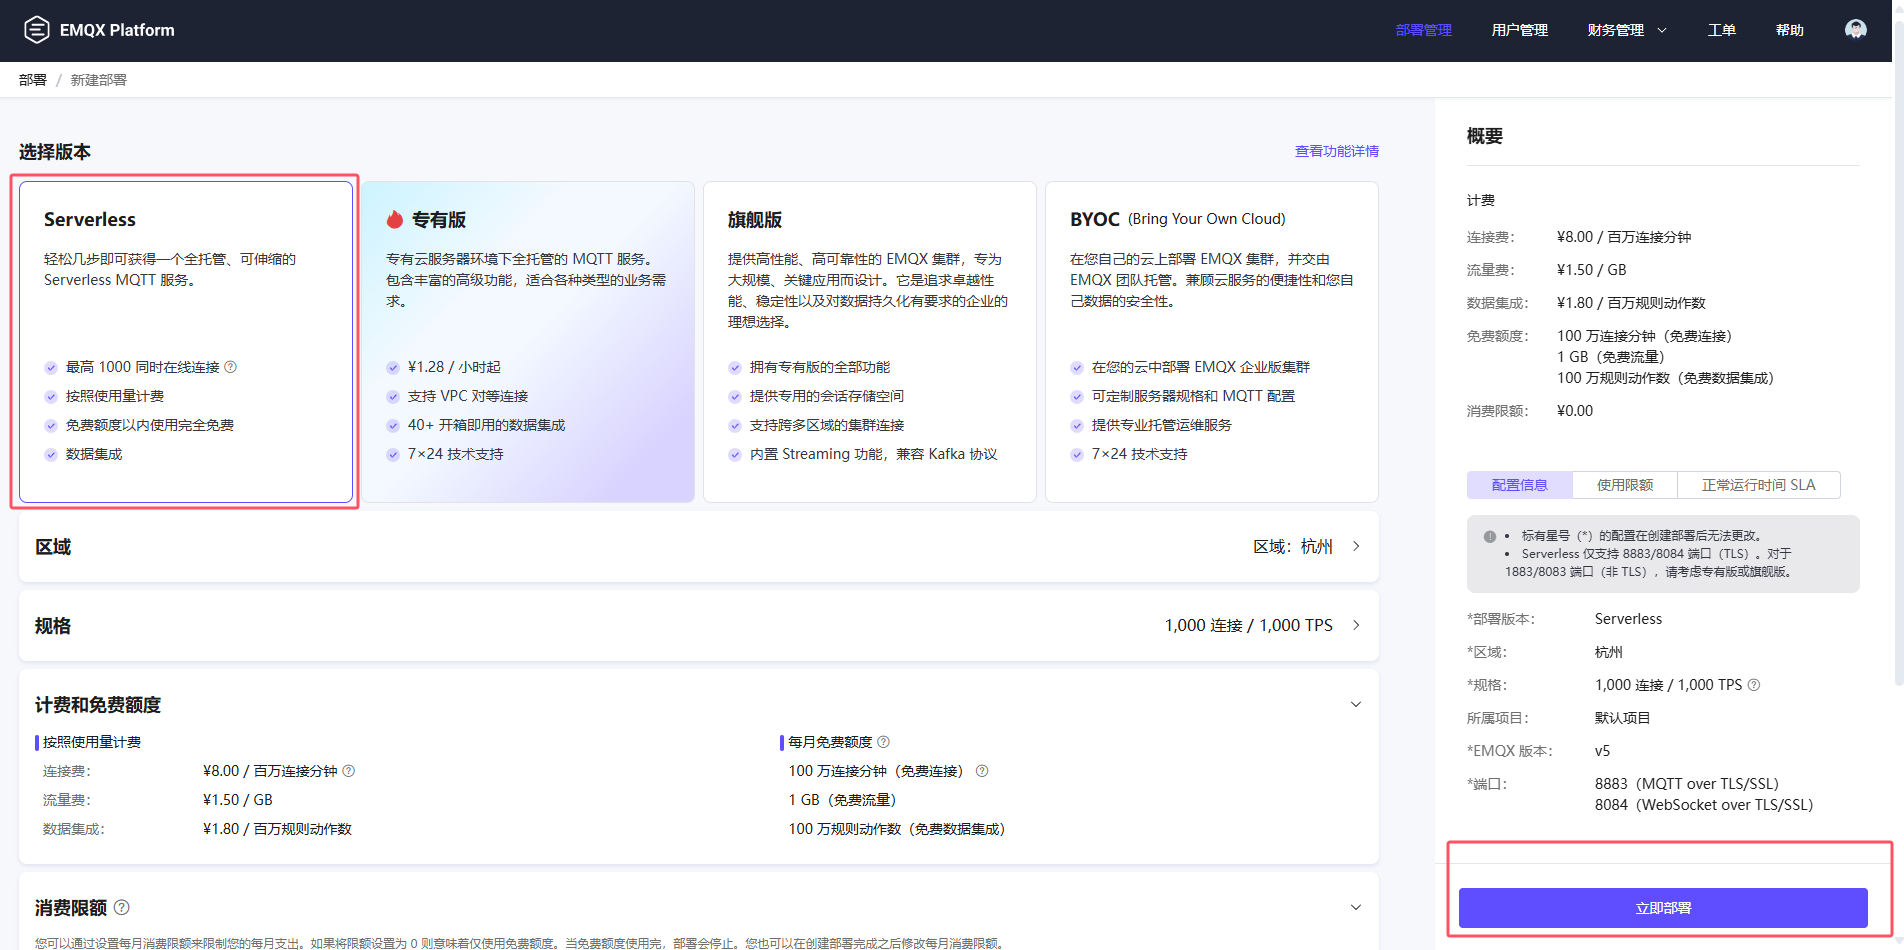Screen dimensions: 1904x950
Task: Click the flame icon on 专有版 card
Action: click(x=395, y=219)
